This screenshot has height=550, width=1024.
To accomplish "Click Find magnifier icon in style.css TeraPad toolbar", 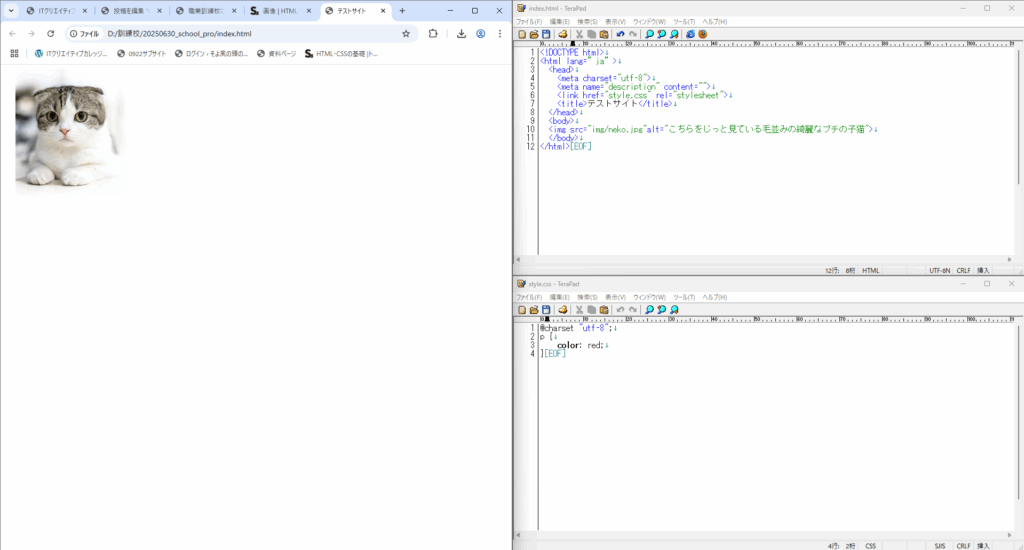I will click(x=649, y=310).
